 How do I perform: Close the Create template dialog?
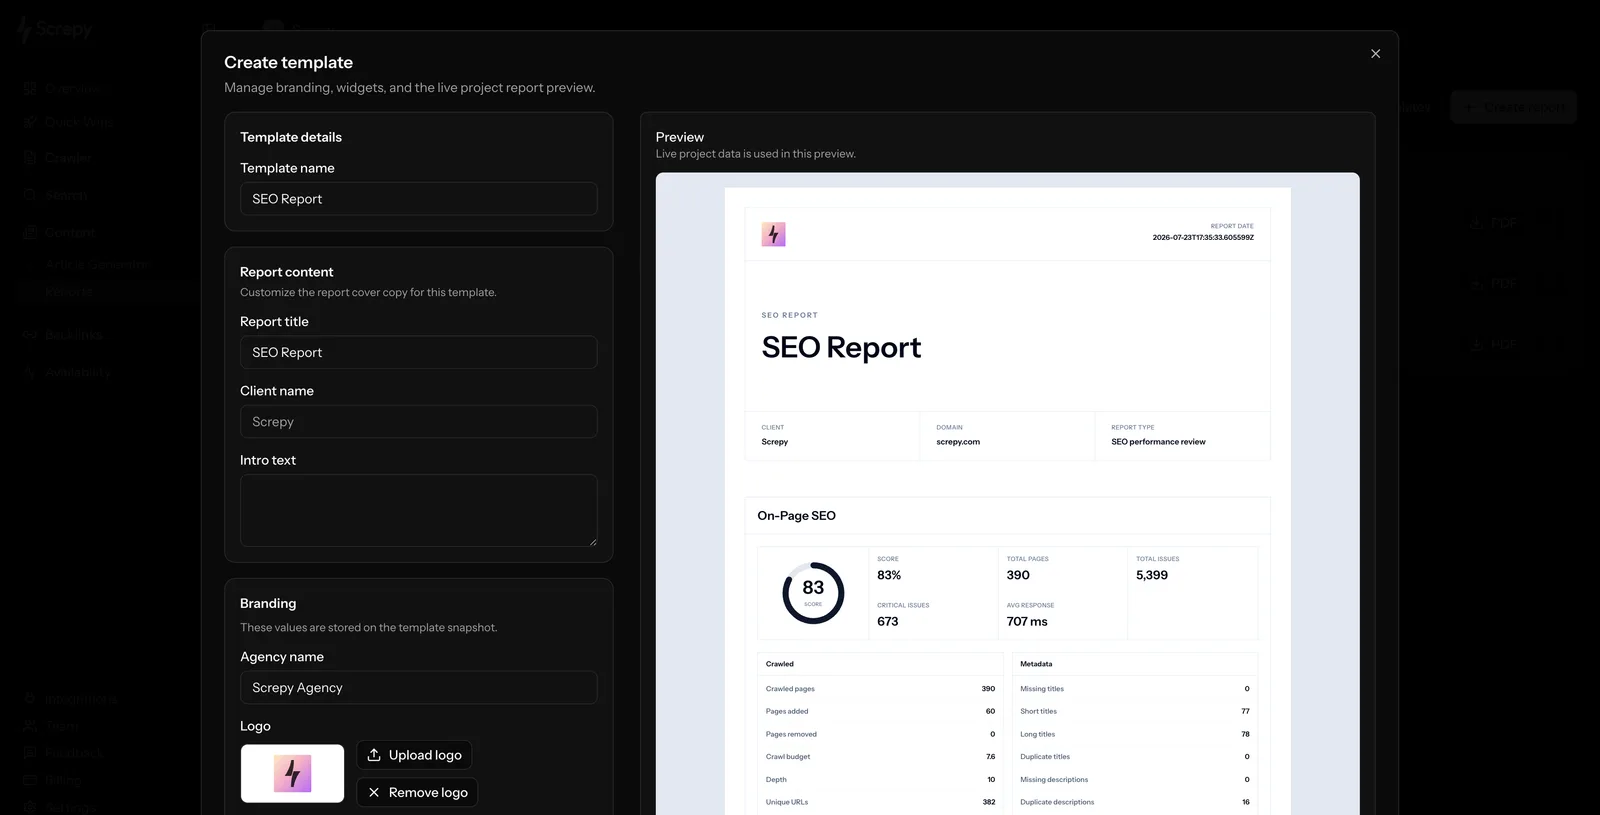tap(1375, 54)
